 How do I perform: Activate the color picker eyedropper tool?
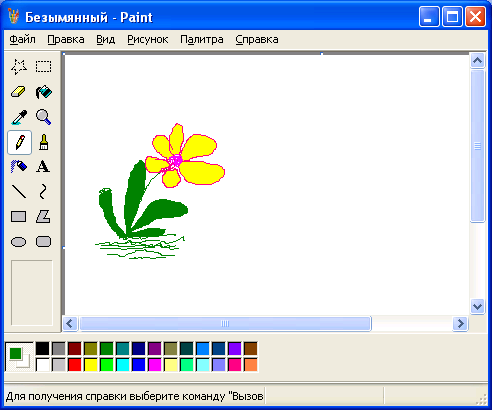tap(19, 117)
